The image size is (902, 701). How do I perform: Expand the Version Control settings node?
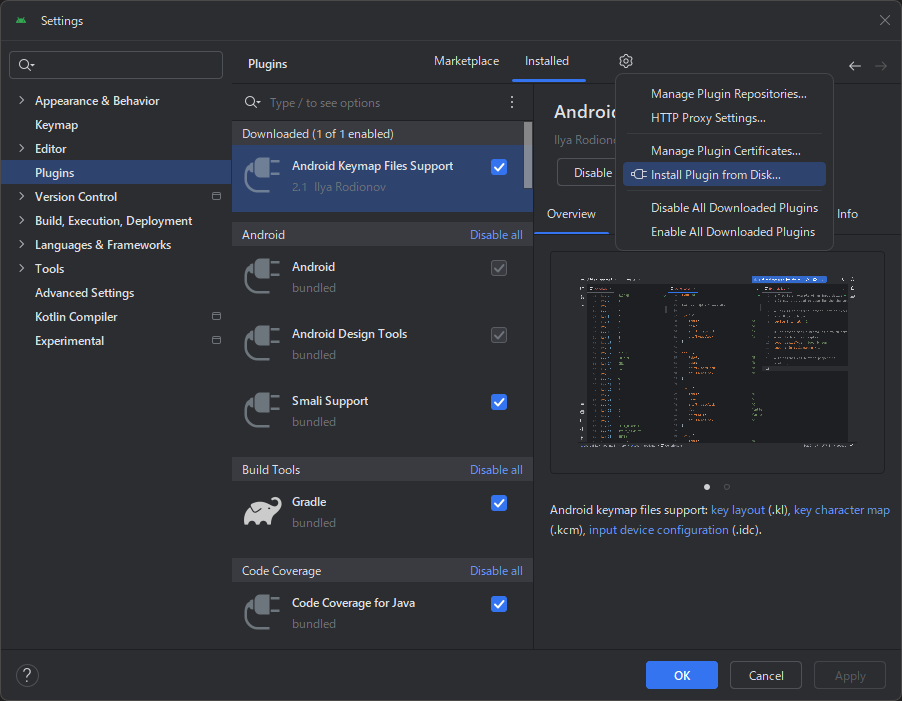(x=22, y=197)
